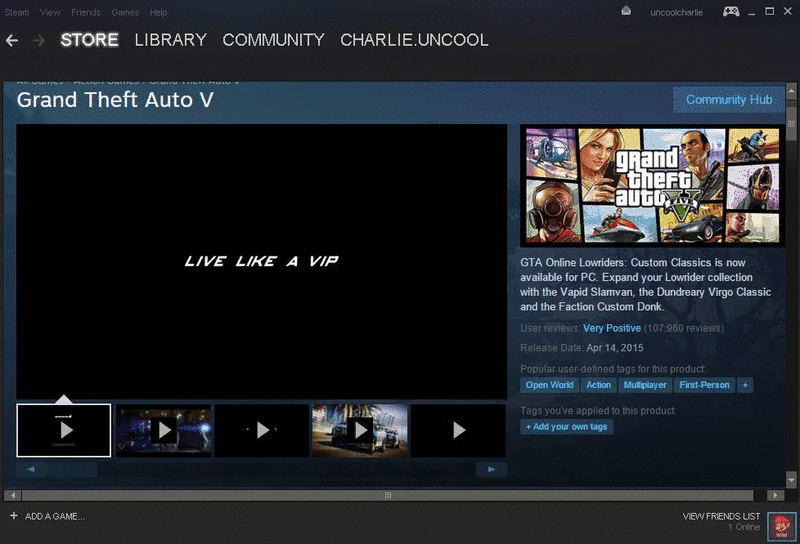Open the Community Hub button
The height and width of the screenshot is (544, 800).
tap(729, 100)
